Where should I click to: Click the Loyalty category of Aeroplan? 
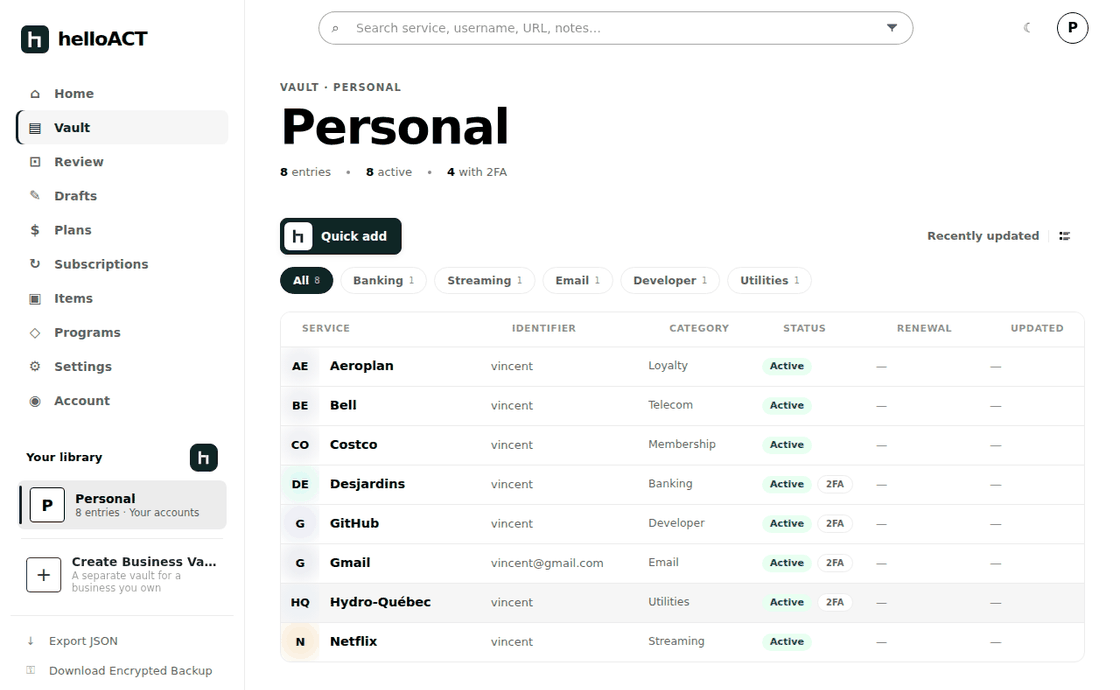[668, 366]
